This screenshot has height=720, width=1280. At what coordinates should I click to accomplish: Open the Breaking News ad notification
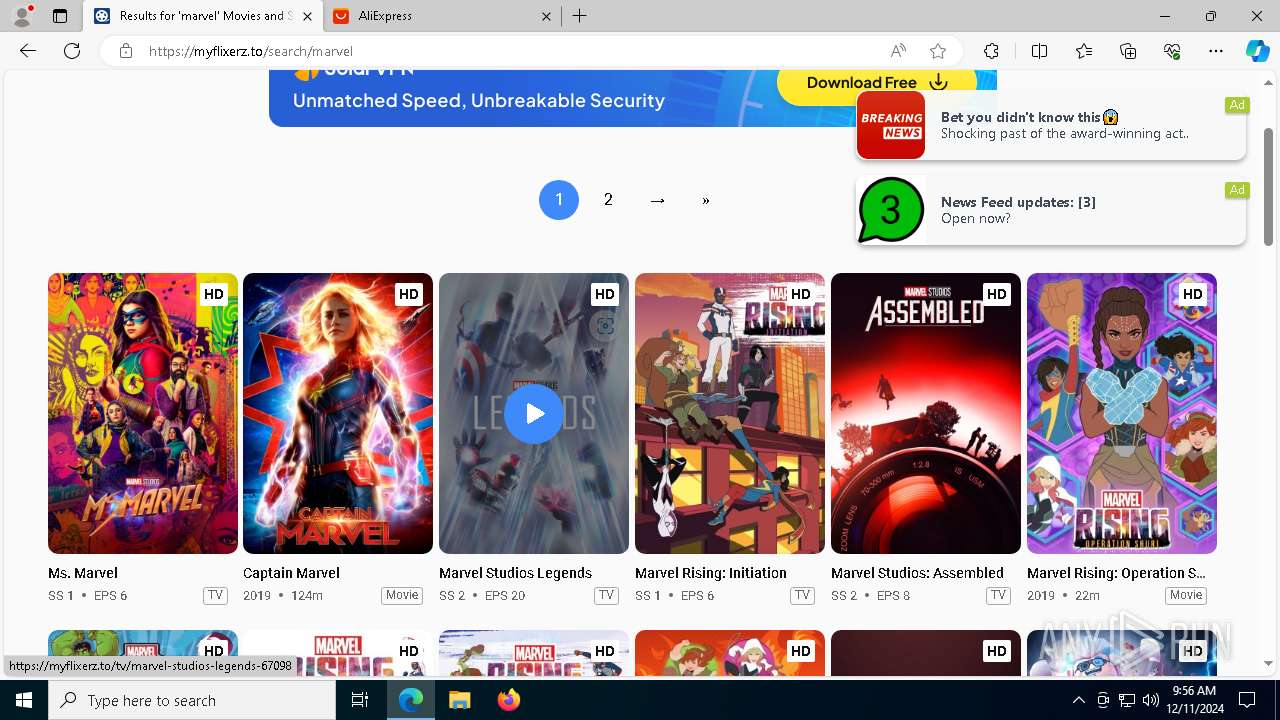pos(1051,125)
